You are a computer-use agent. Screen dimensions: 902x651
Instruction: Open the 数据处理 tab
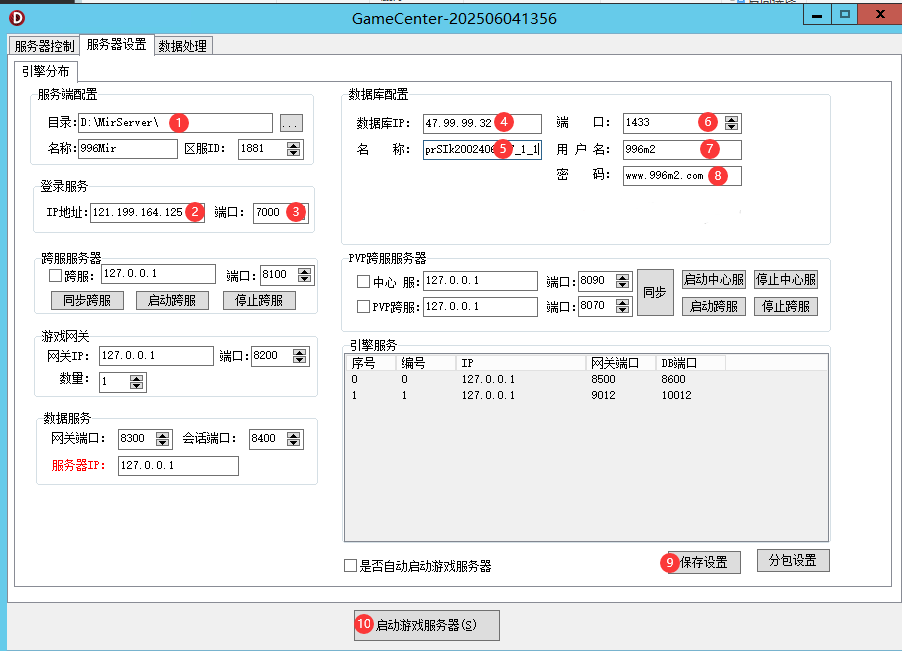point(184,46)
